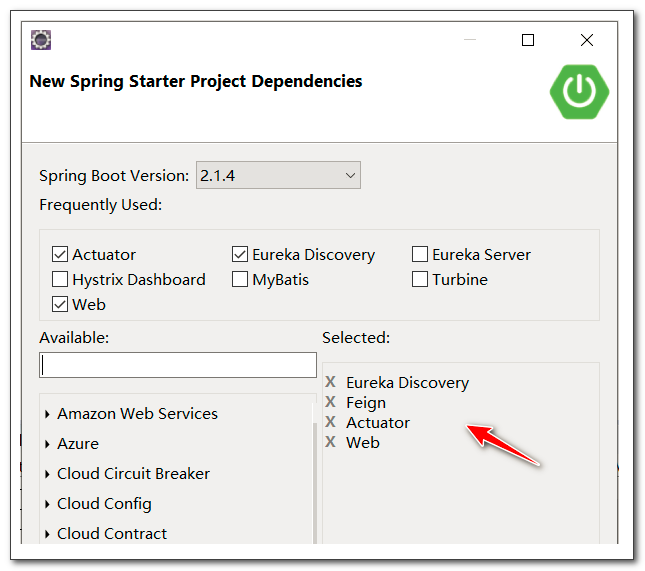Maximize the dependencies dialog window
Screen dimensions: 645x571
point(528,40)
